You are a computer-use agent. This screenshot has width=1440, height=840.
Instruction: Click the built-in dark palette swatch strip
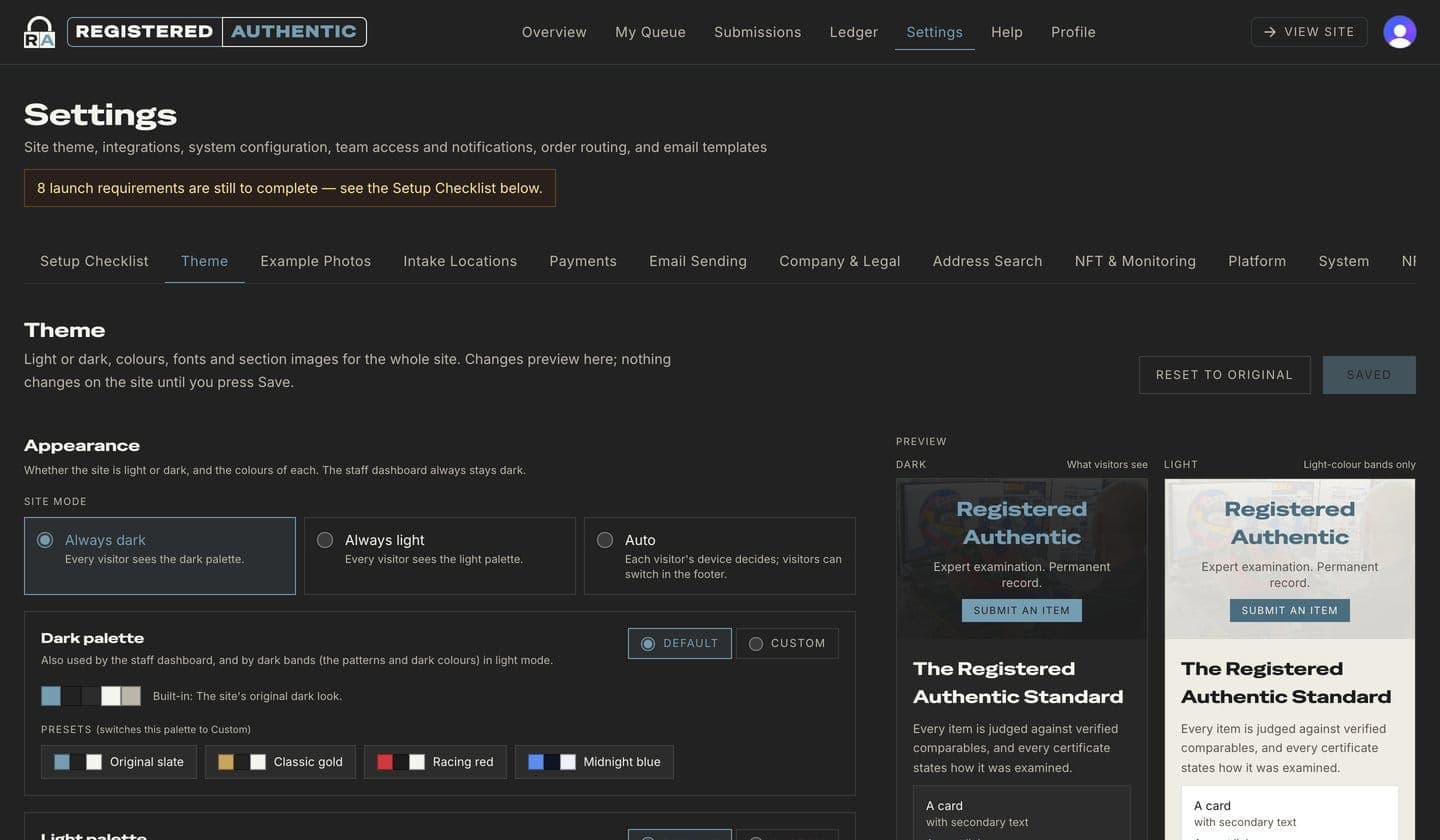coord(91,696)
